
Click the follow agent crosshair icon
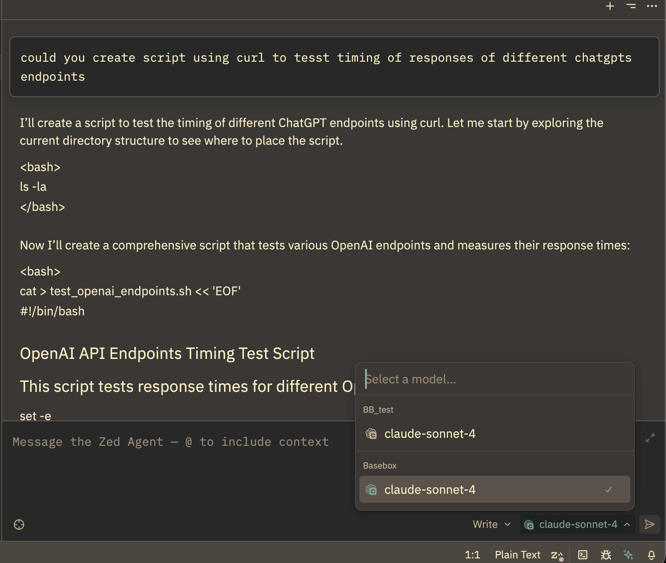tap(18, 524)
